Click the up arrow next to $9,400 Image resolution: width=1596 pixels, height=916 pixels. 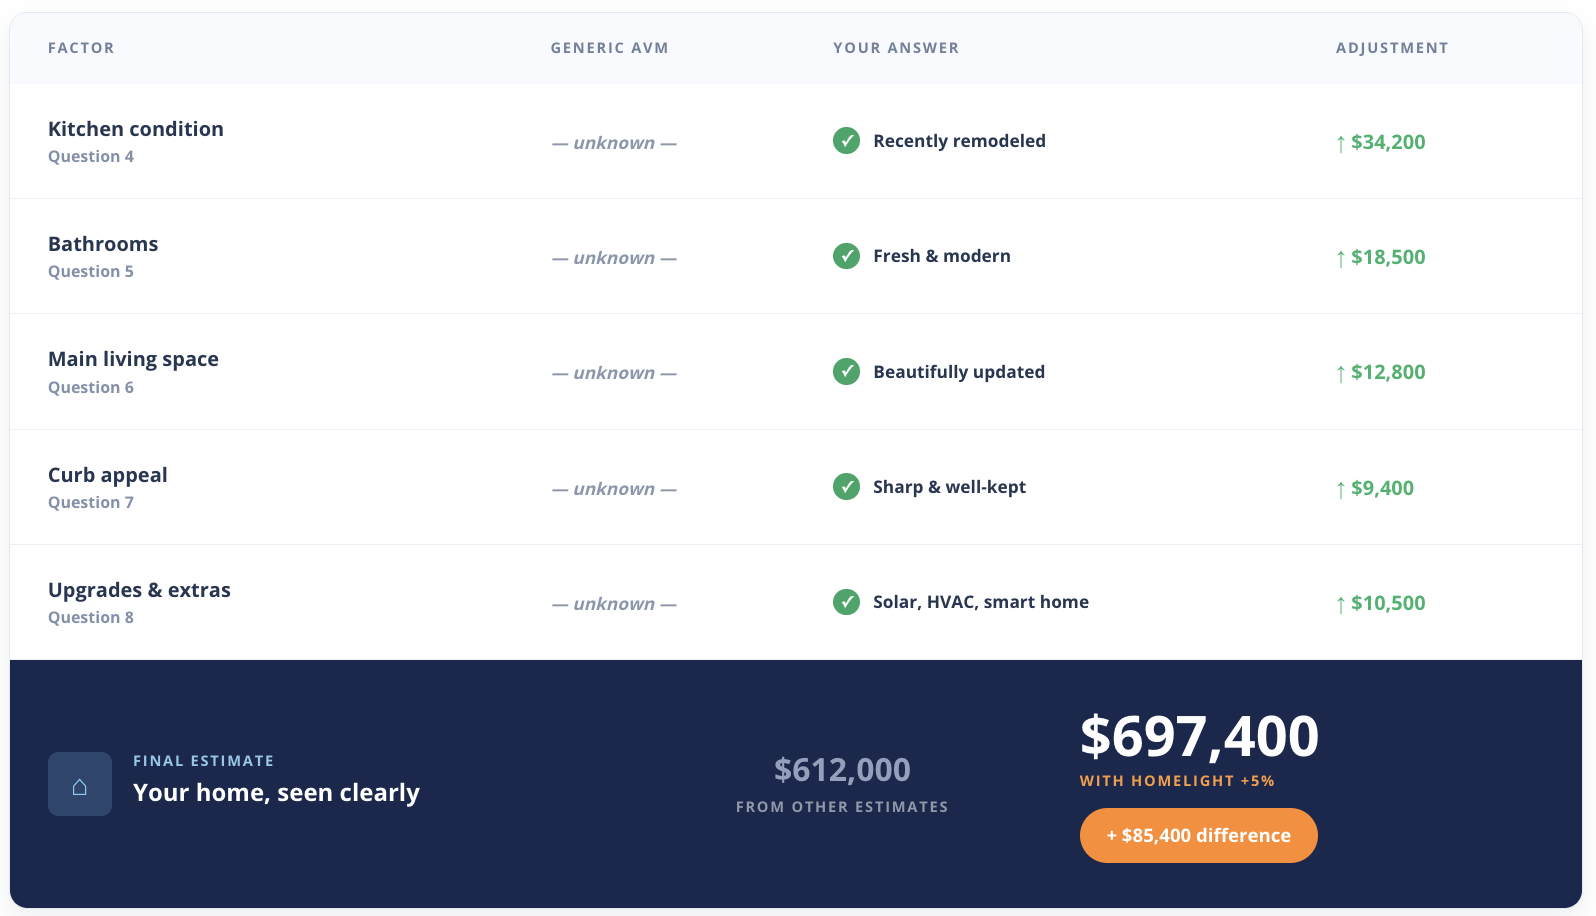tap(1340, 489)
